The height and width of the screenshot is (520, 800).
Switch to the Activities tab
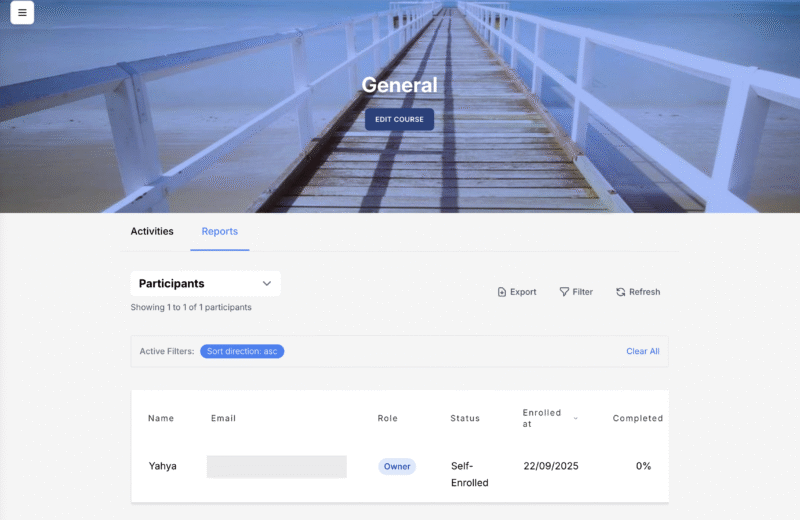point(152,231)
